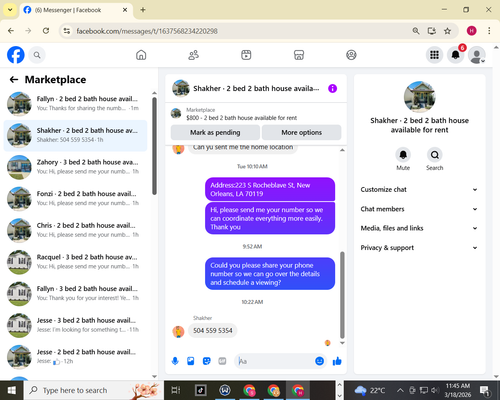This screenshot has width=500, height=400.
Task: Choose a sticker icon
Action: coord(207,361)
